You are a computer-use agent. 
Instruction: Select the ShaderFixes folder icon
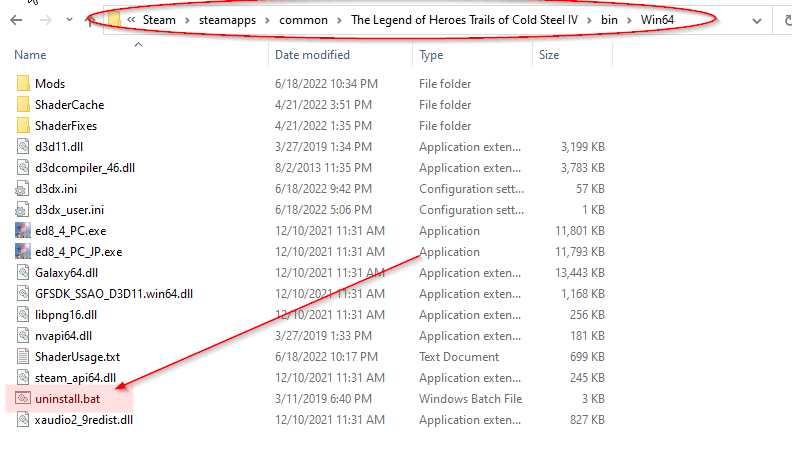click(x=23, y=125)
